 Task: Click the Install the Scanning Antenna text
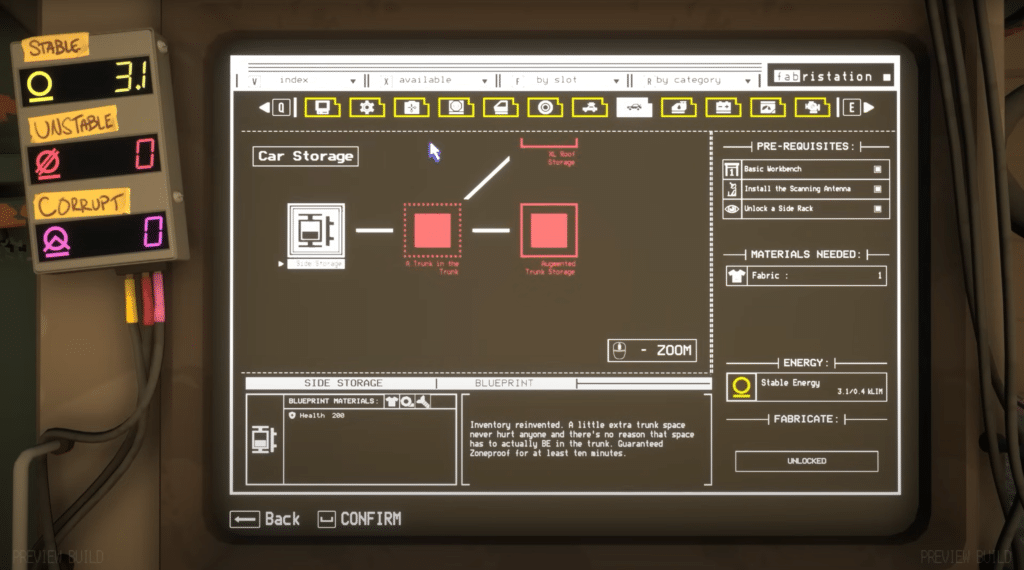click(x=797, y=189)
